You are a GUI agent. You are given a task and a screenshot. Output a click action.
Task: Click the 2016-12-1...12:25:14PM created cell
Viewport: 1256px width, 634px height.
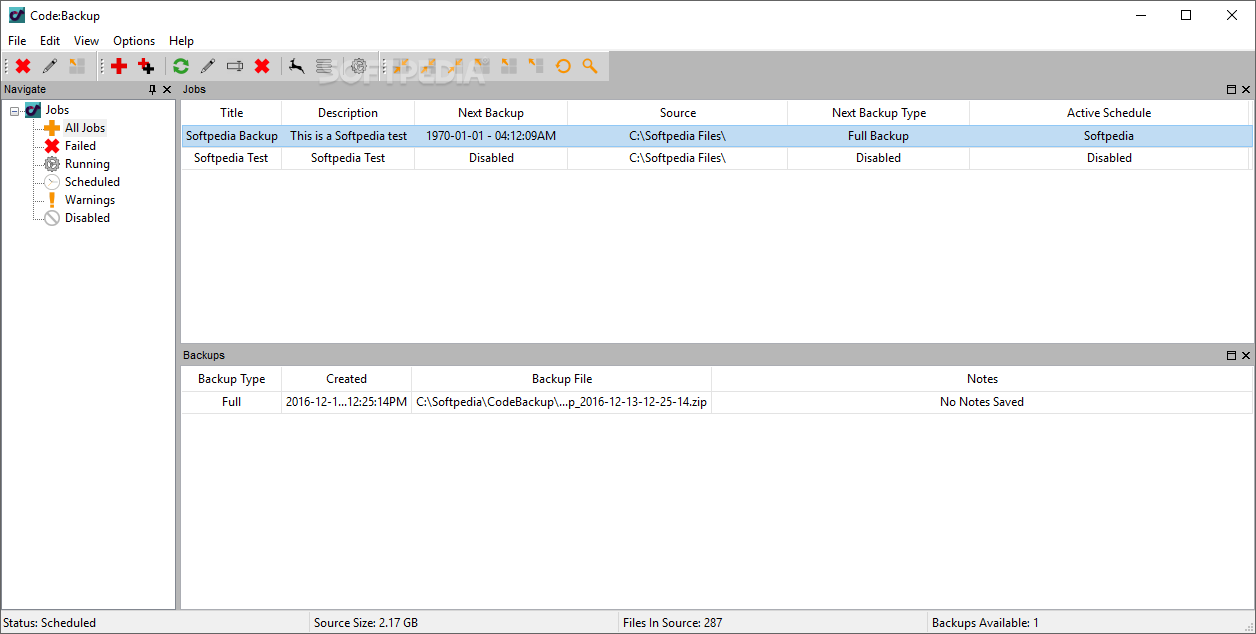click(x=346, y=402)
